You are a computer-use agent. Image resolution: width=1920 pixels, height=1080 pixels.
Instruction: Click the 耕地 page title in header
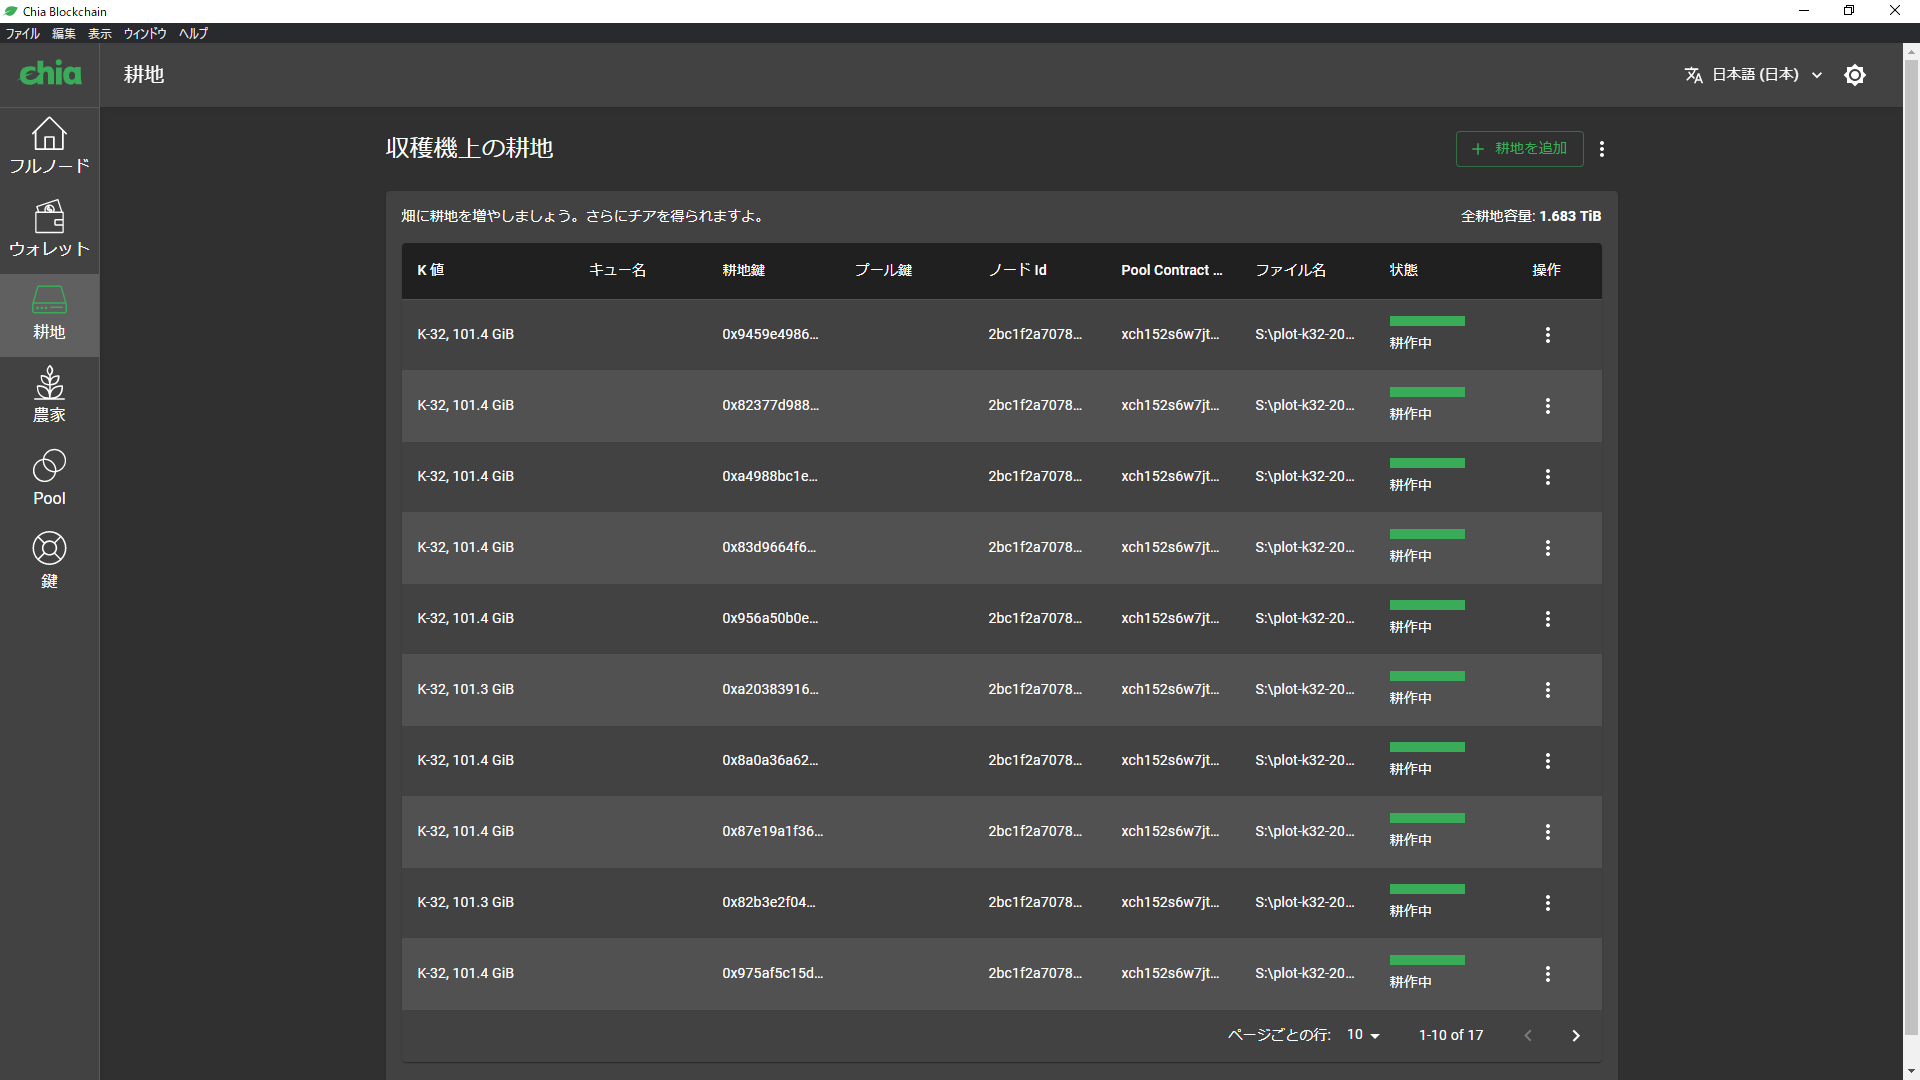[x=144, y=75]
